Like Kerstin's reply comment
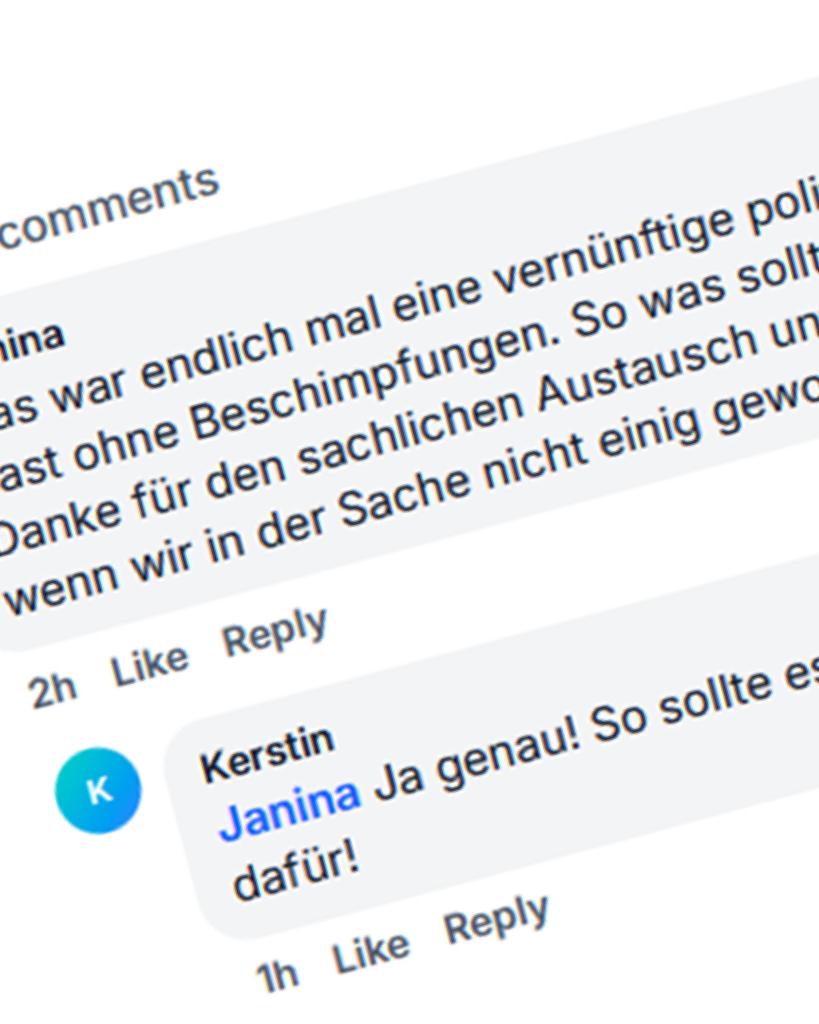This screenshot has width=819, height=1024. (x=371, y=951)
